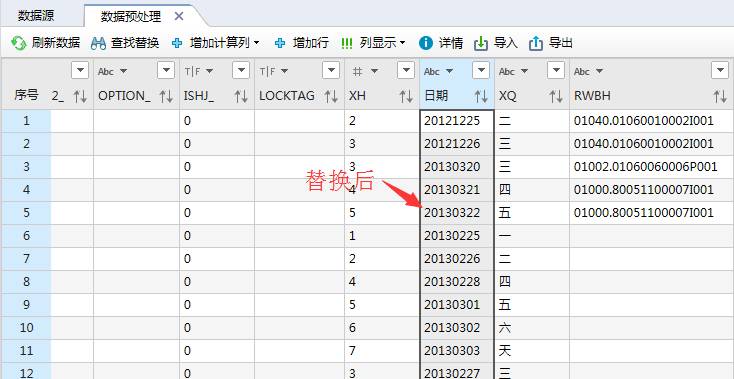The width and height of the screenshot is (734, 379).
Task: Click the 增加行 plus icon
Action: (x=280, y=43)
